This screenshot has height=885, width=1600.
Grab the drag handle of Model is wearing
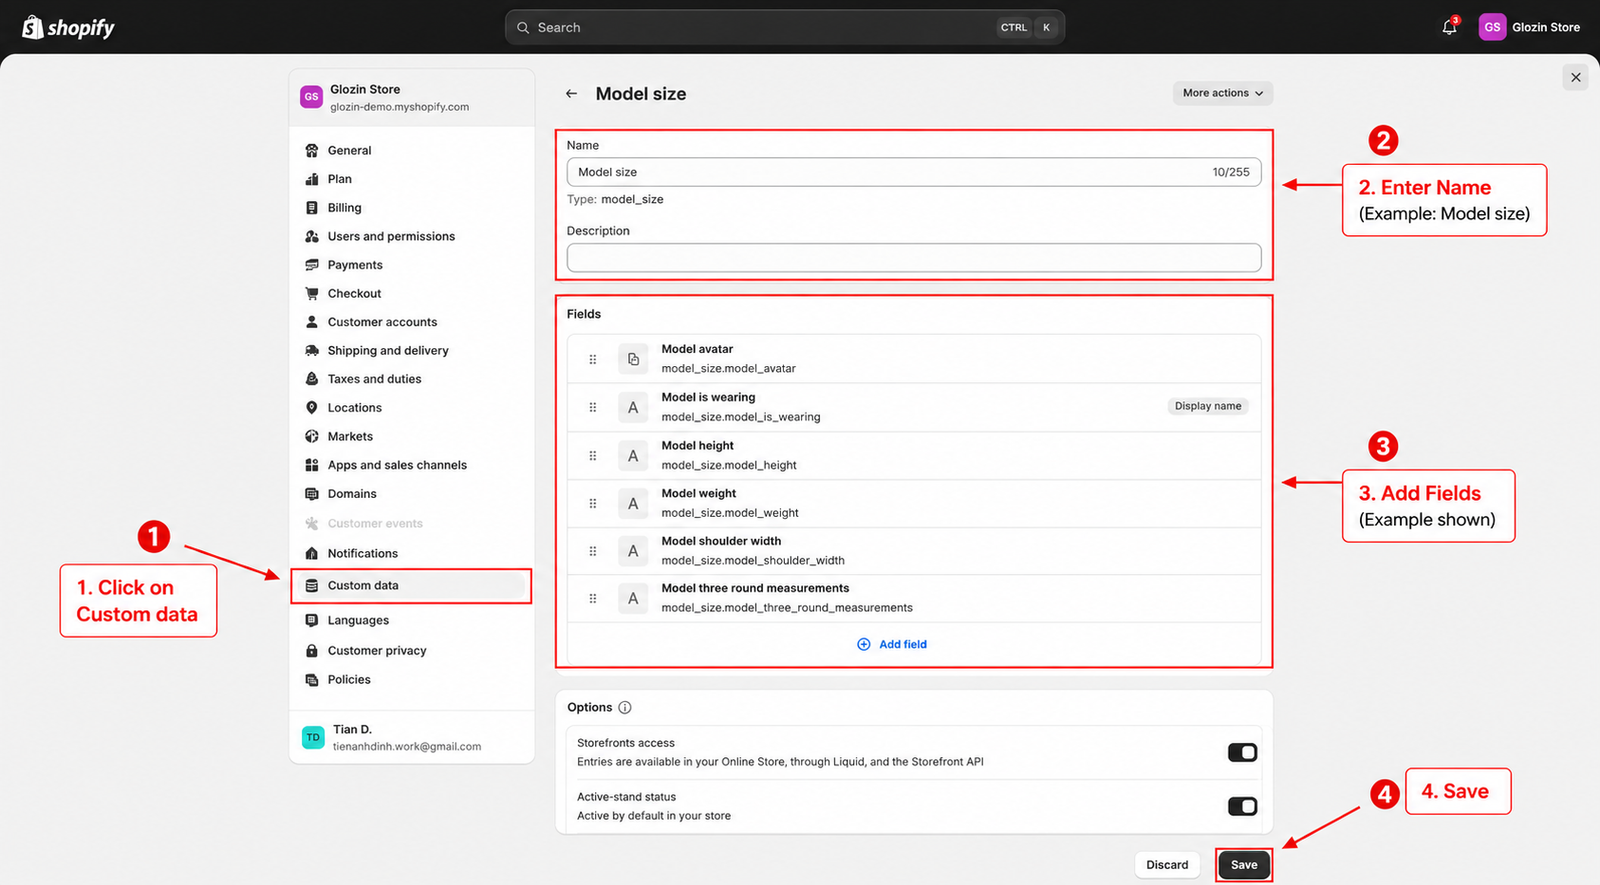(x=593, y=407)
